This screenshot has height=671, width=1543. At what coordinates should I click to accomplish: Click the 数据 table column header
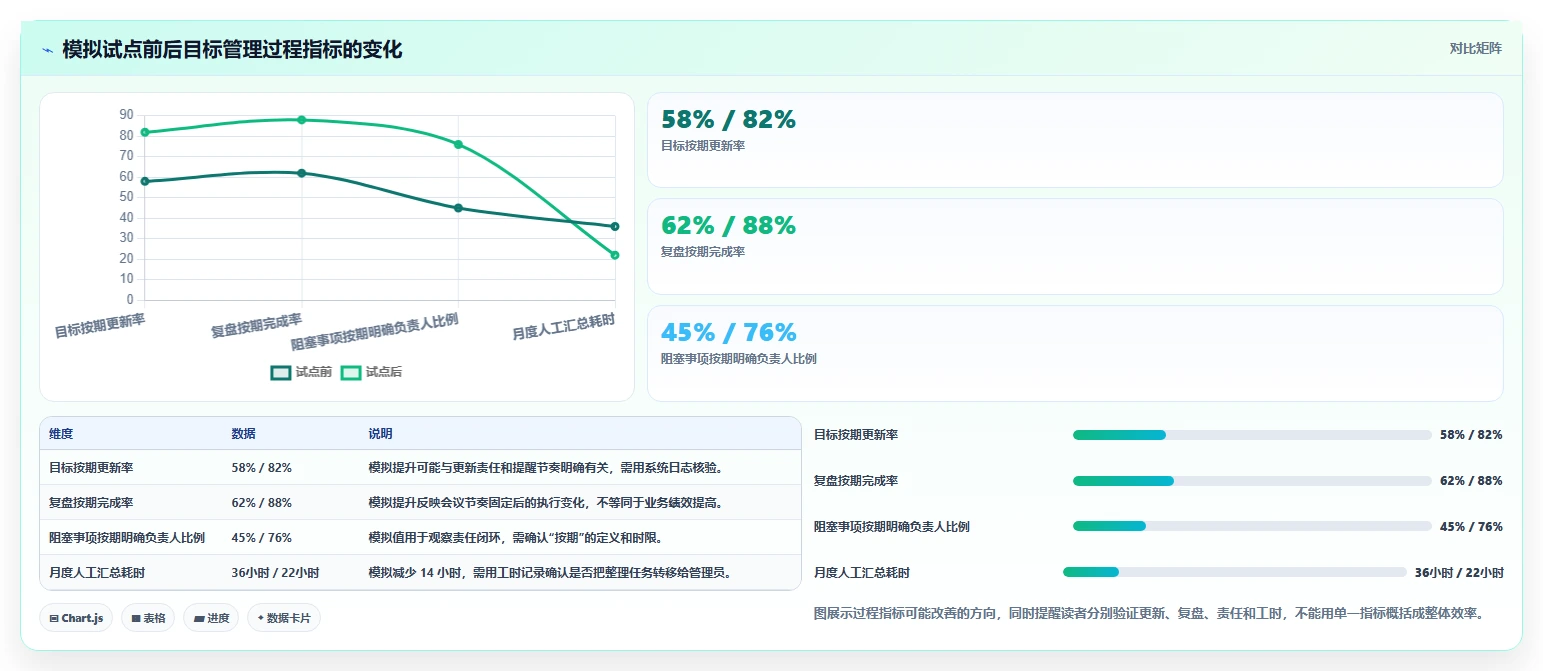click(244, 434)
